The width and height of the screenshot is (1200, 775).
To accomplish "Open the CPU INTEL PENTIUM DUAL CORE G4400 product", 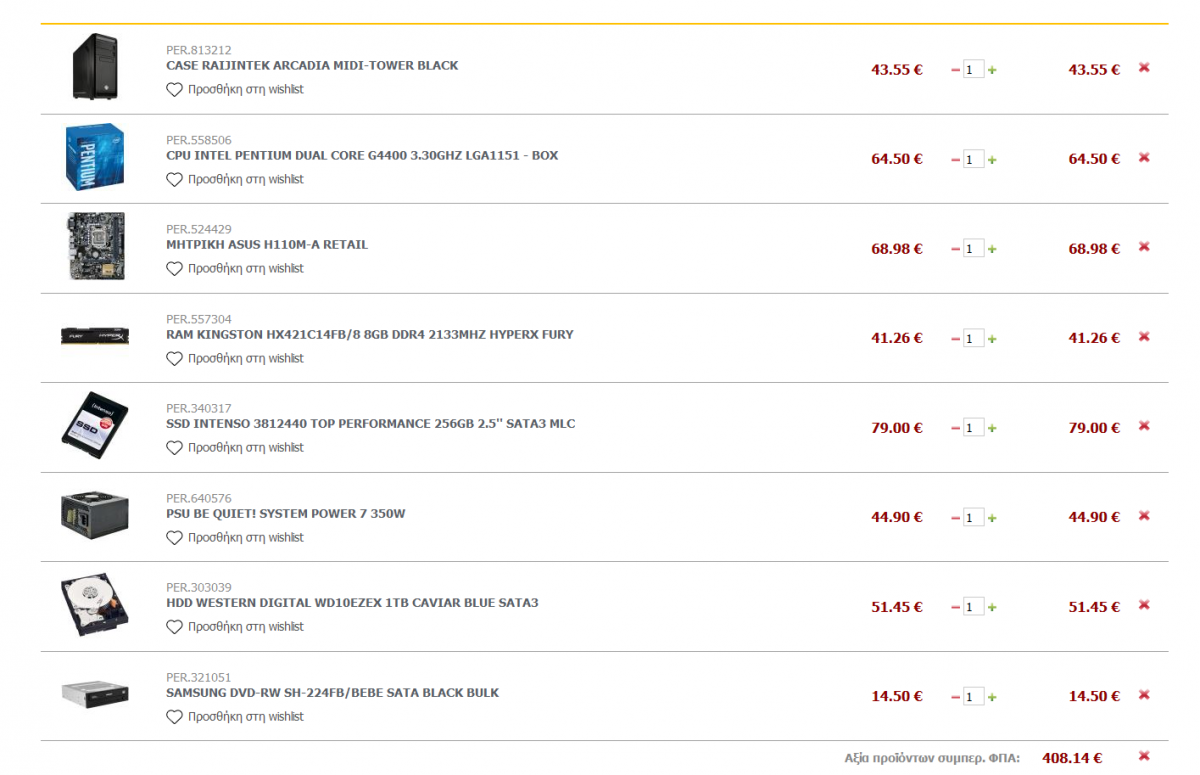I will click(362, 155).
